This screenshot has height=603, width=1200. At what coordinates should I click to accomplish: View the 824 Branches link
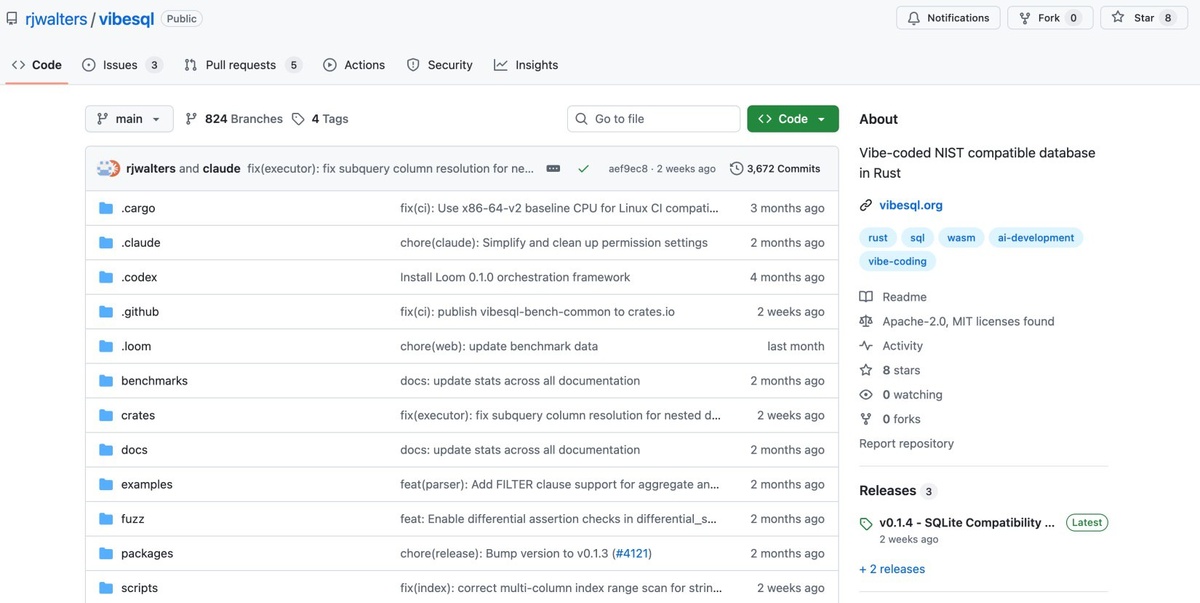click(234, 119)
